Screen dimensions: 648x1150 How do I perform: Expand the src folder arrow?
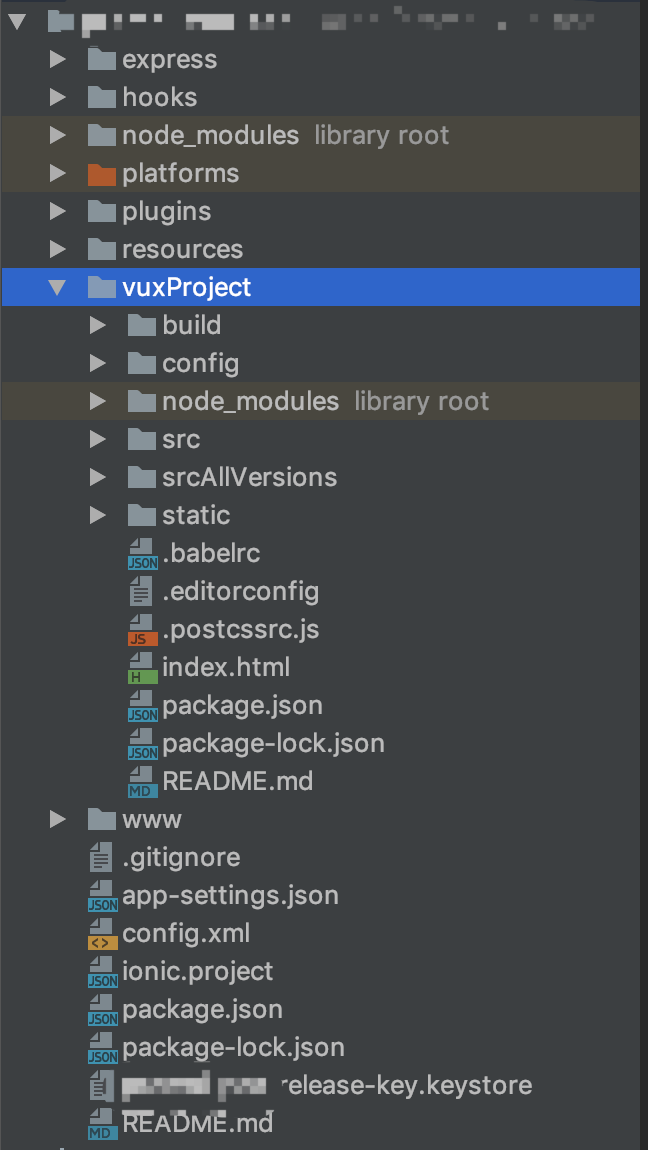pos(98,440)
